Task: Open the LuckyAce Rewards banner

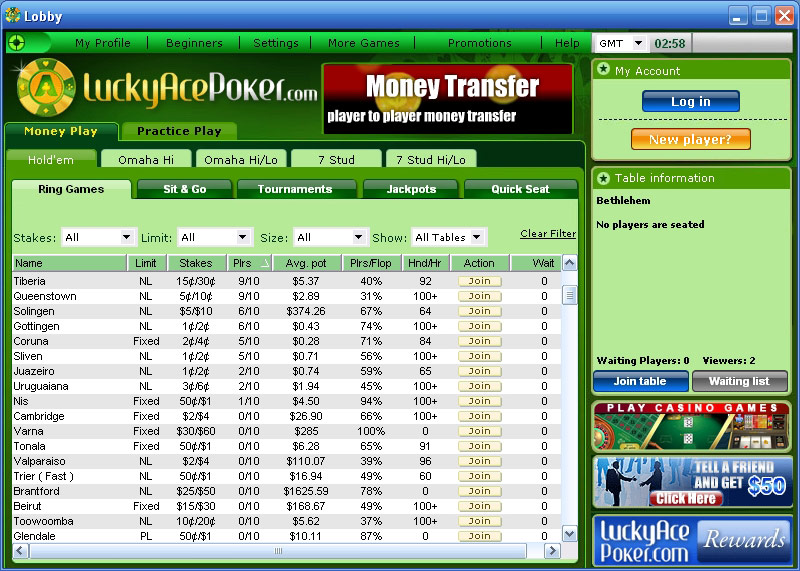Action: click(692, 541)
